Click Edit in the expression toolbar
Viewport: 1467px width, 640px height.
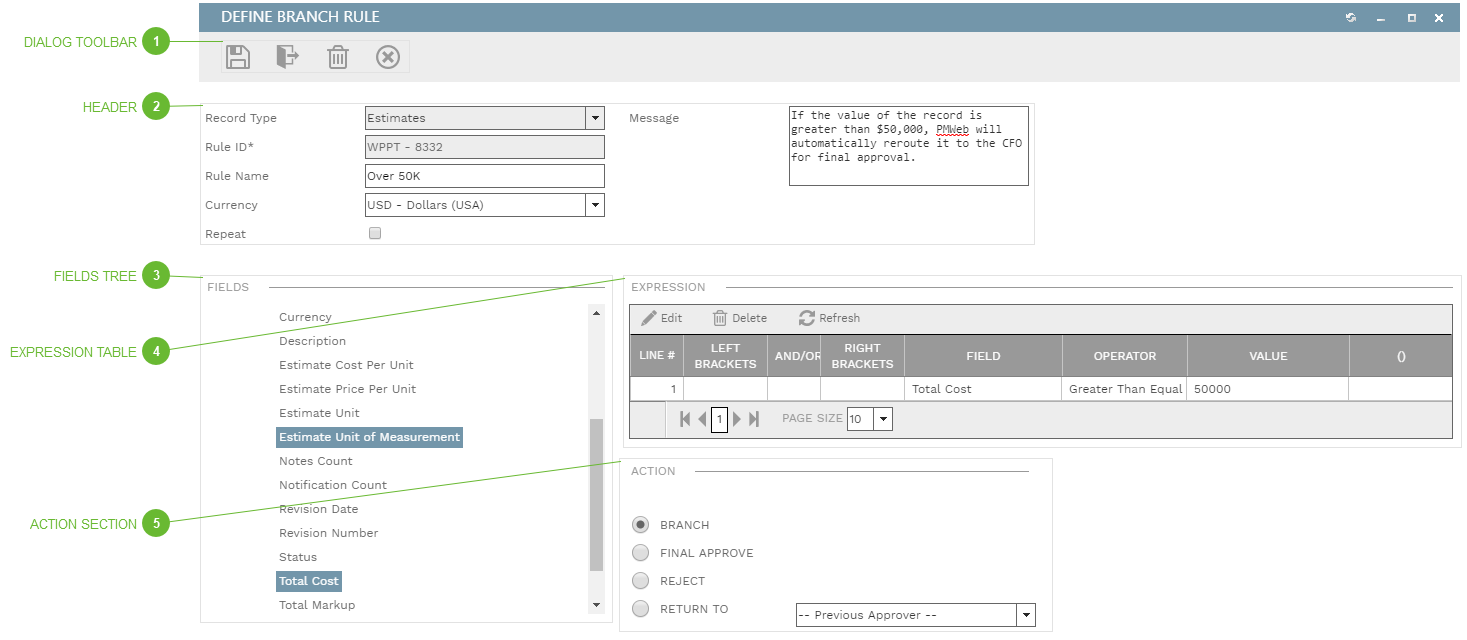[x=661, y=318]
